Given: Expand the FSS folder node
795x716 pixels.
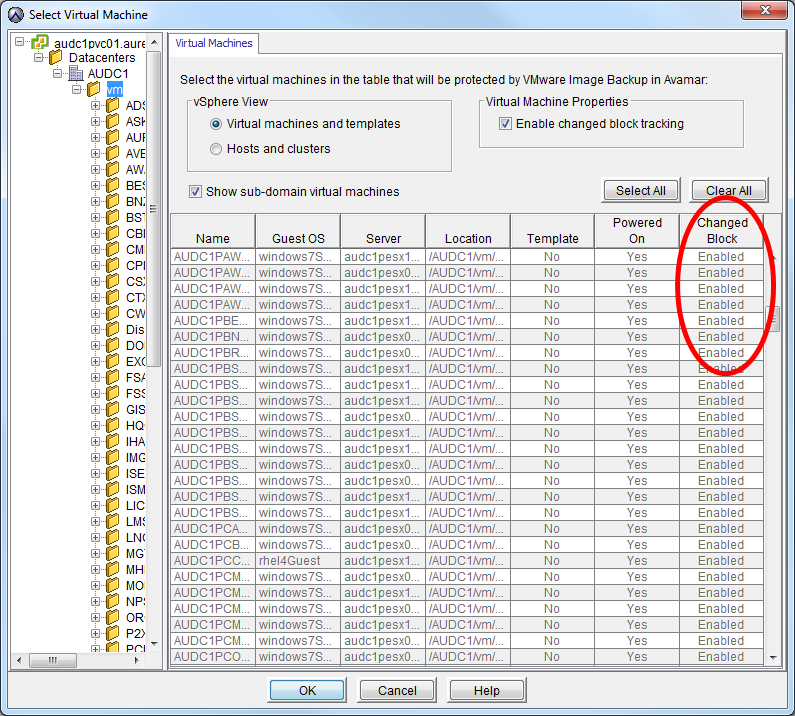Looking at the screenshot, I should point(95,393).
